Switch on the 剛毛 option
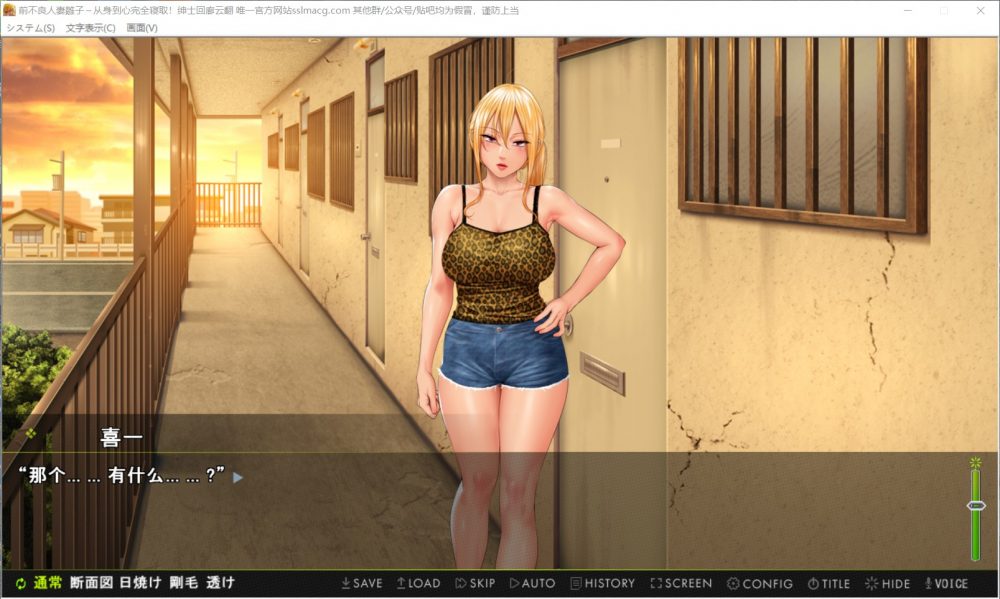The height and width of the screenshot is (599, 1000). (x=184, y=583)
